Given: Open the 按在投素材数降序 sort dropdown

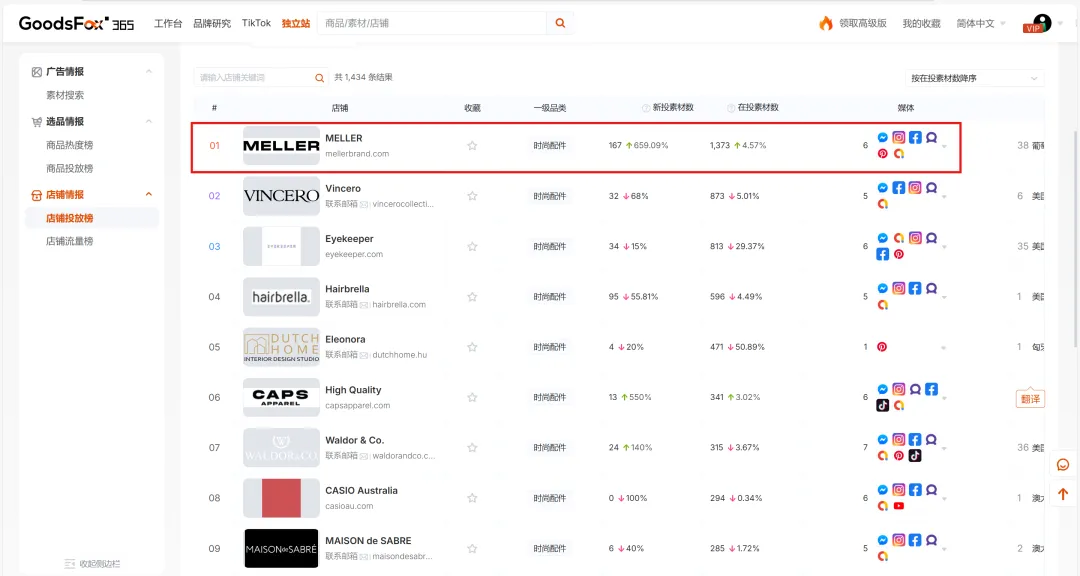Looking at the screenshot, I should (974, 78).
